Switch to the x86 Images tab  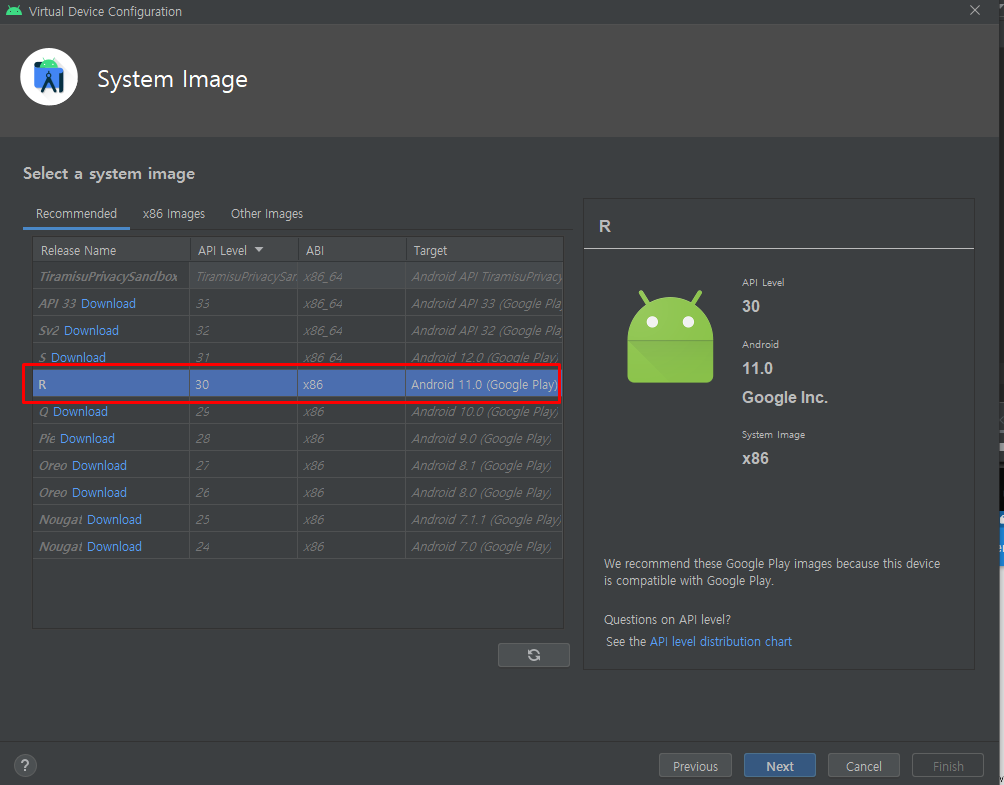coord(174,213)
